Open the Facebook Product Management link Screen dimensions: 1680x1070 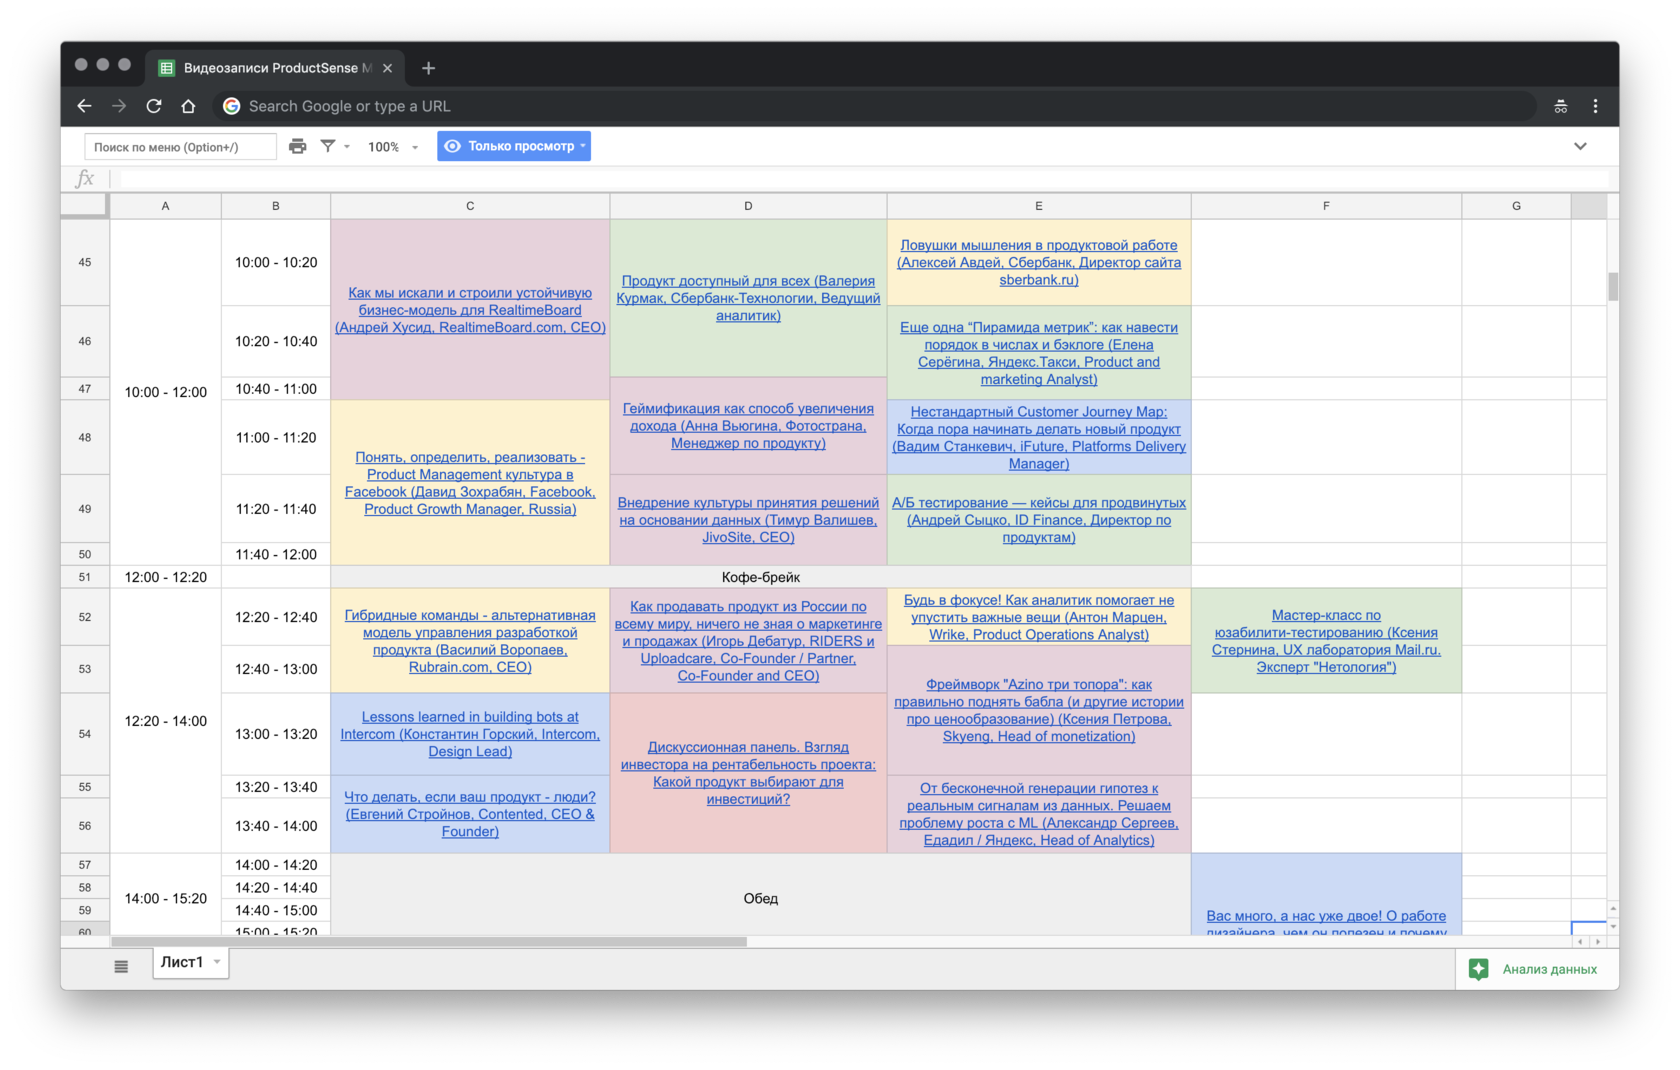tap(470, 483)
